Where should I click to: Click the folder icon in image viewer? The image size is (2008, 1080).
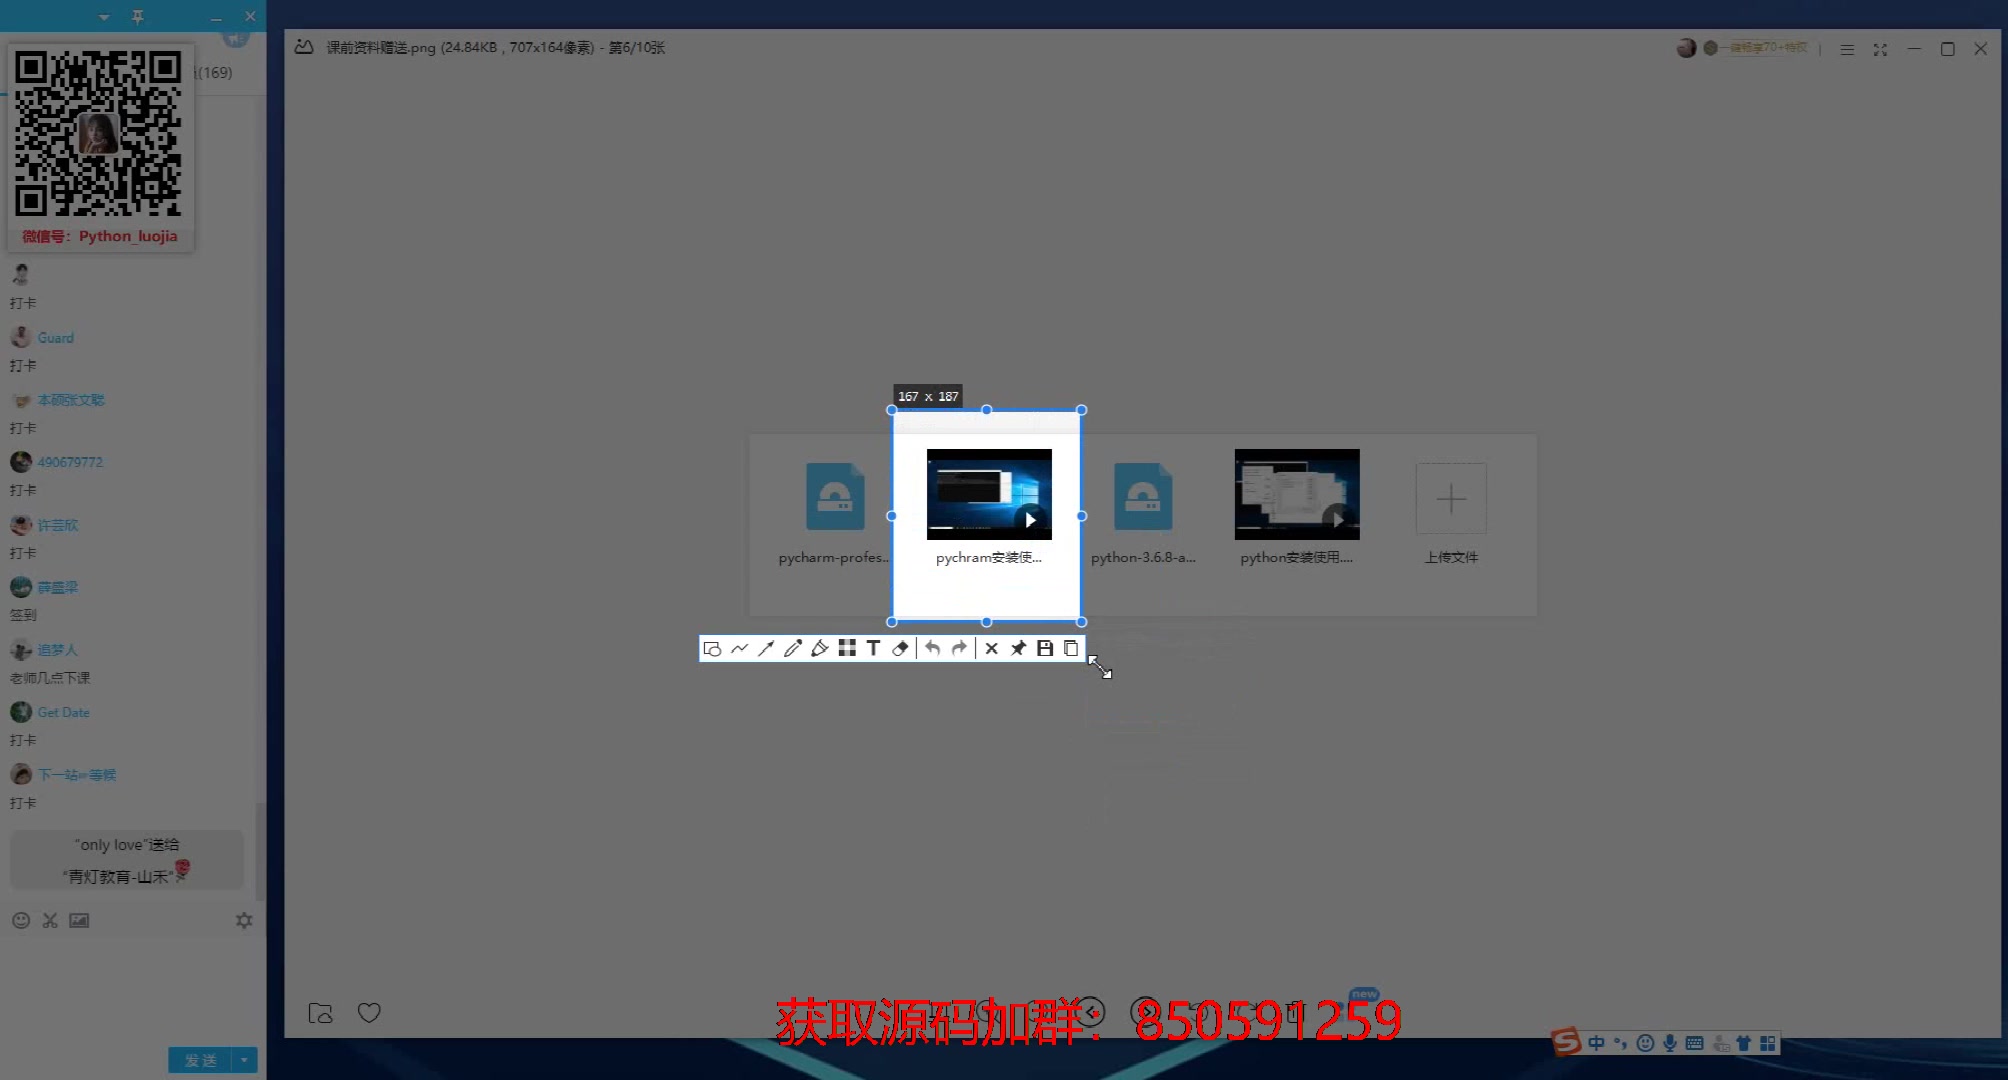[x=320, y=1013]
